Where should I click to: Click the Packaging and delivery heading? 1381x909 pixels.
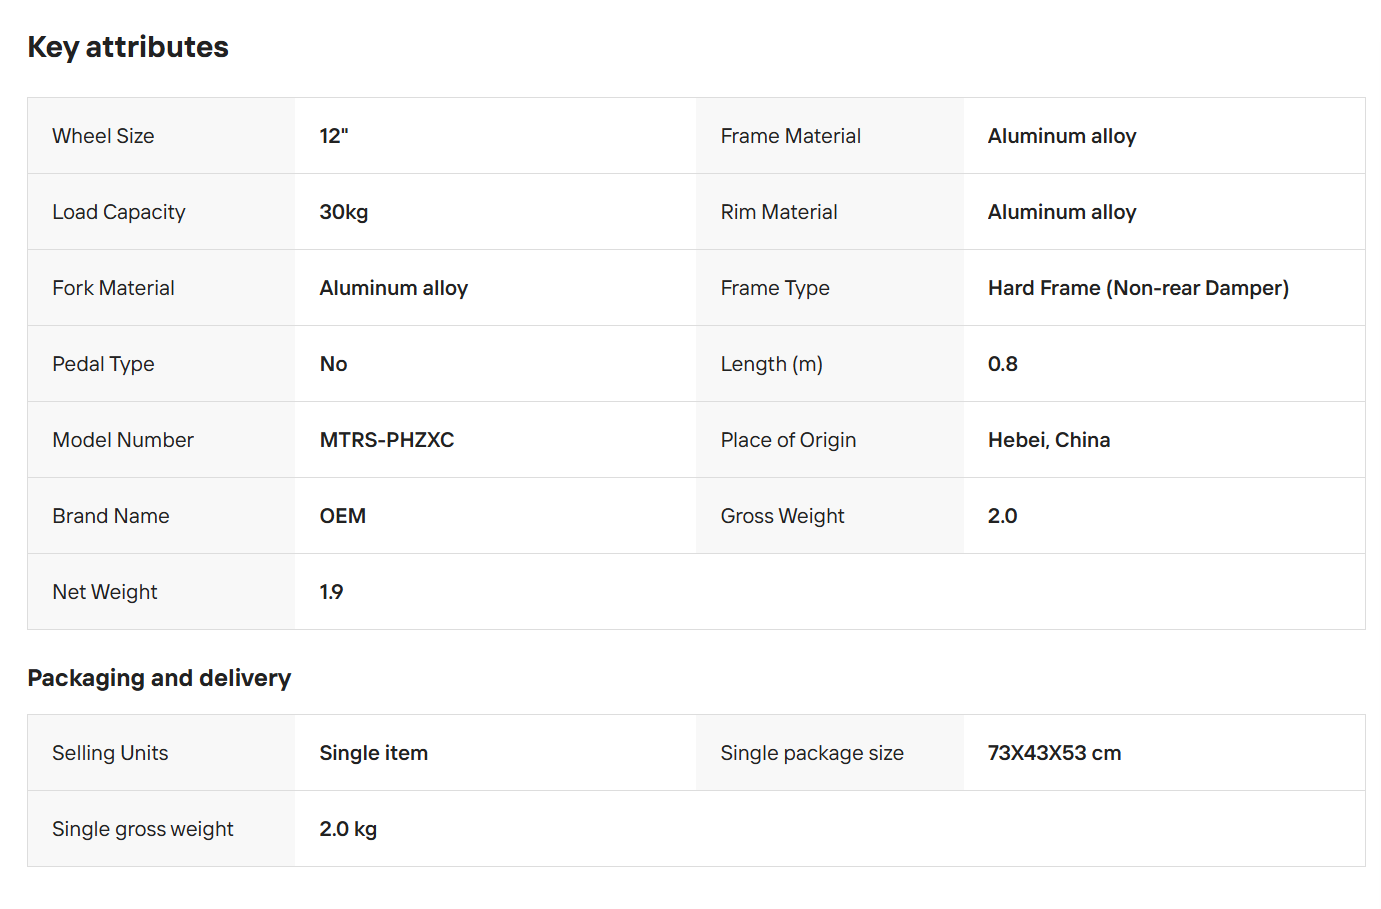(x=159, y=678)
